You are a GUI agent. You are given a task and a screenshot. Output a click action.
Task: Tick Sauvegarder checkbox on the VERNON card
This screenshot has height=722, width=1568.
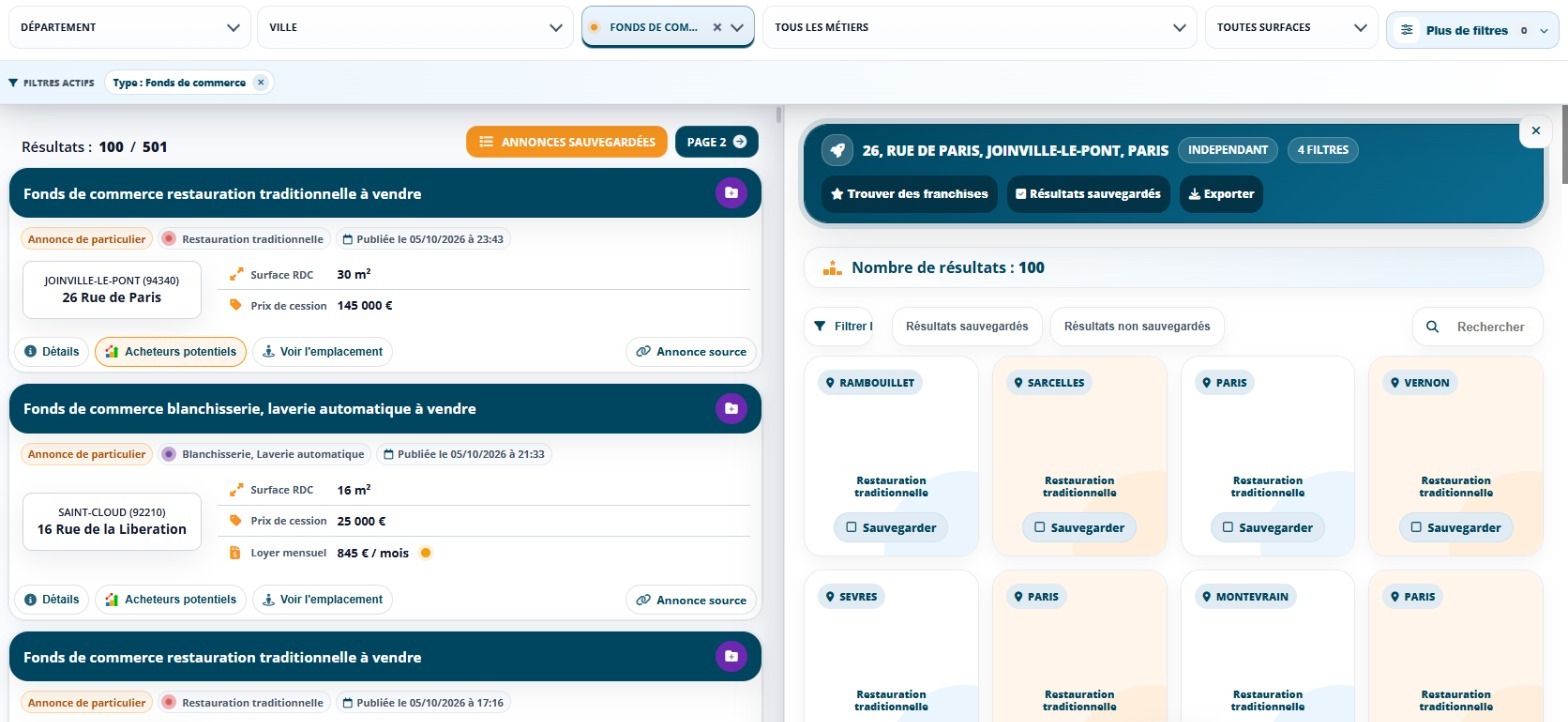(x=1416, y=527)
